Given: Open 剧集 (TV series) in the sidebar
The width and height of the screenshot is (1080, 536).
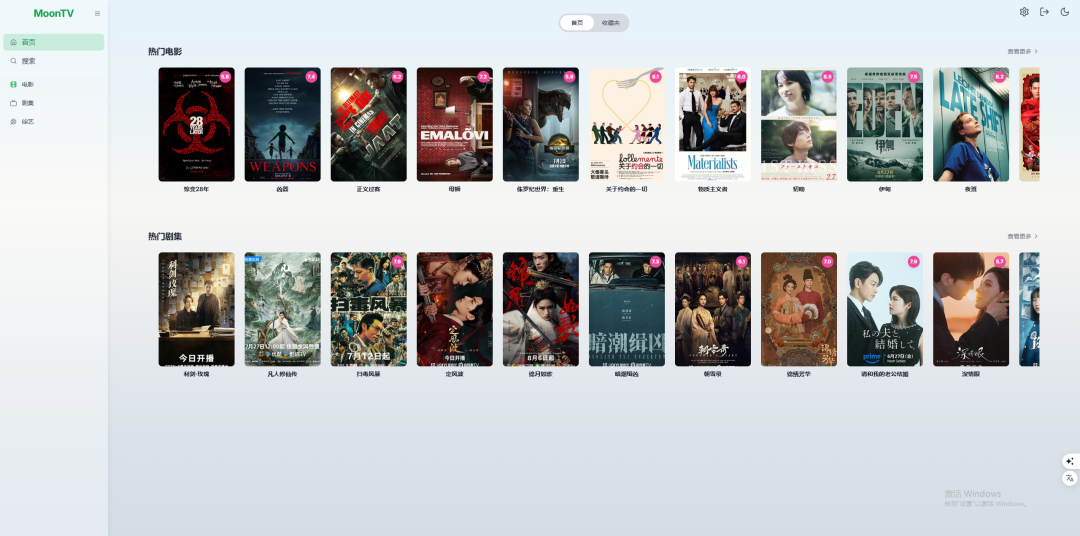Looking at the screenshot, I should click(x=28, y=103).
